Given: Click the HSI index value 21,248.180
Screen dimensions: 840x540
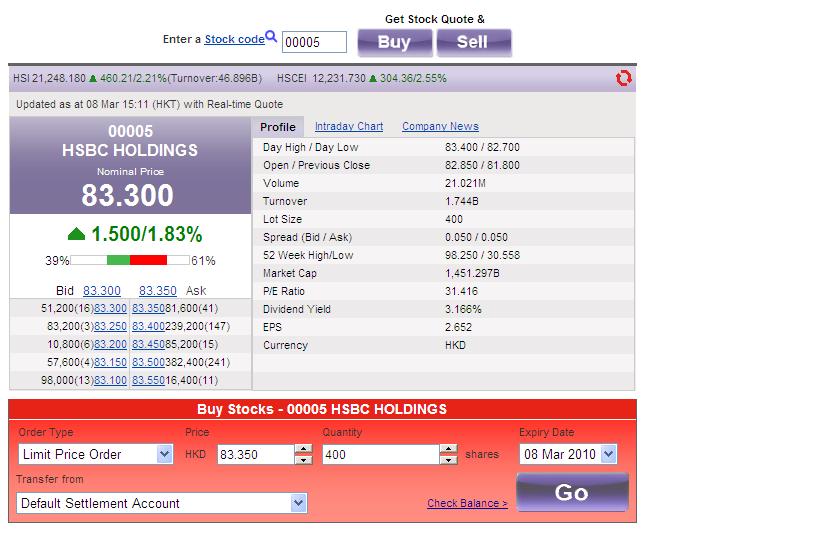Looking at the screenshot, I should click(58, 78).
